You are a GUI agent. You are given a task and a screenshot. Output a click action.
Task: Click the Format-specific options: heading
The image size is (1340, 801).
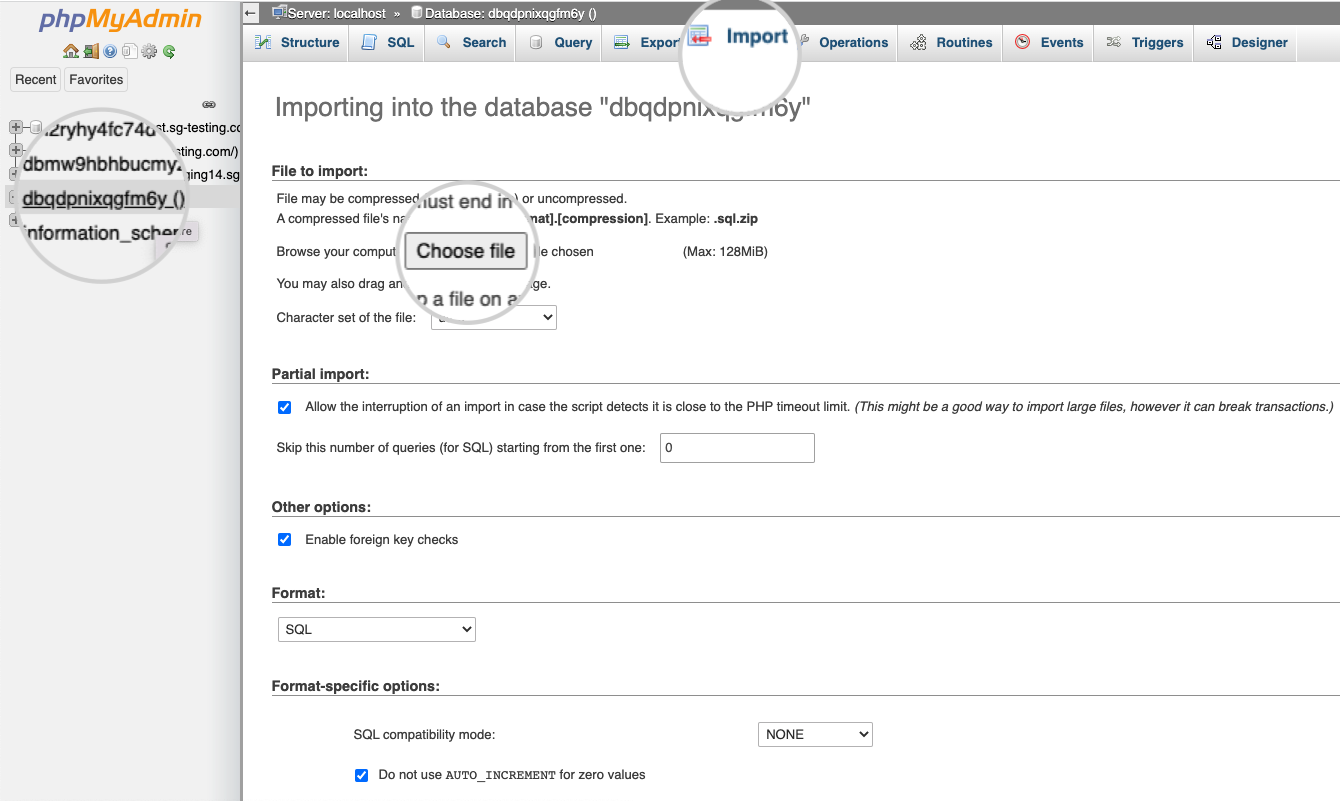pos(356,686)
